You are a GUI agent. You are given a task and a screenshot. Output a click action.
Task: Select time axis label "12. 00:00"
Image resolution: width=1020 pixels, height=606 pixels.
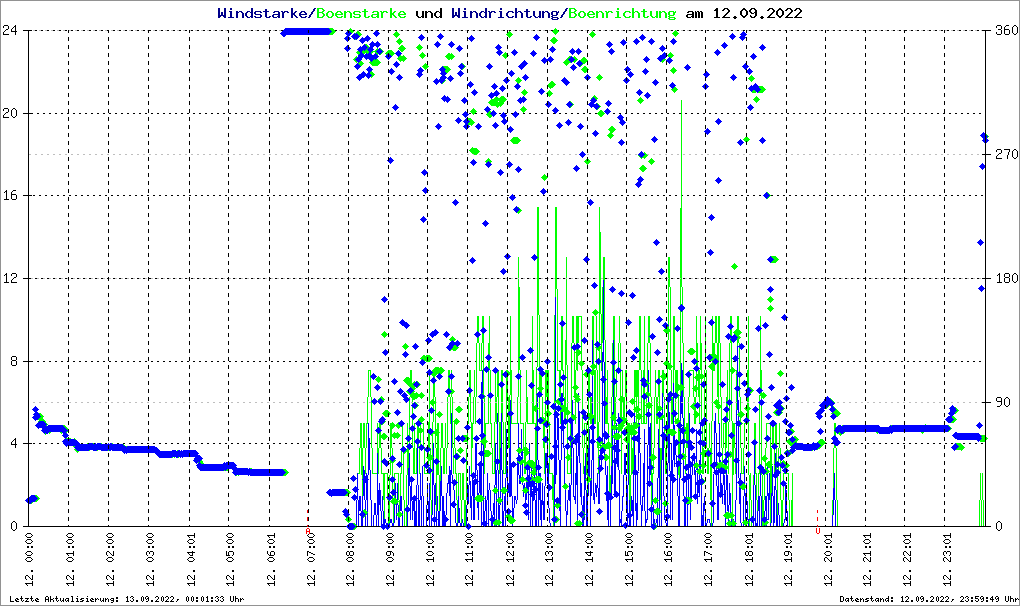pos(29,559)
